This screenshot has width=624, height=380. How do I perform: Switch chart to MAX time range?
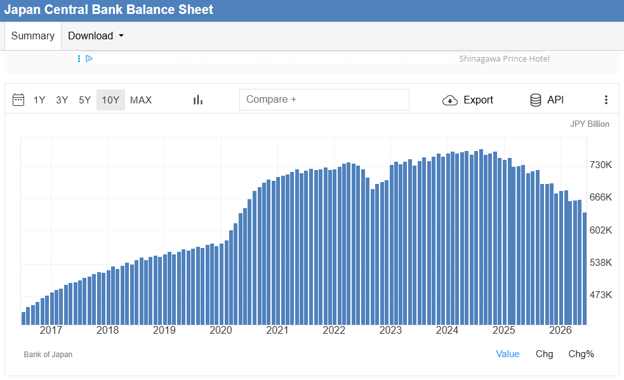(x=141, y=100)
